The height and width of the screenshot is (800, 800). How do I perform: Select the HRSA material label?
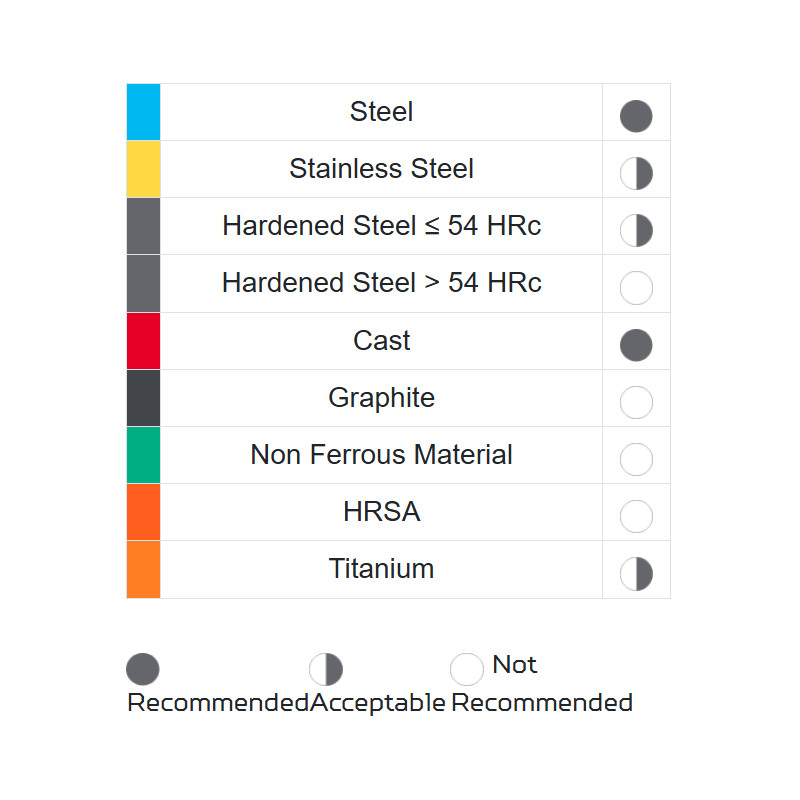click(x=381, y=512)
